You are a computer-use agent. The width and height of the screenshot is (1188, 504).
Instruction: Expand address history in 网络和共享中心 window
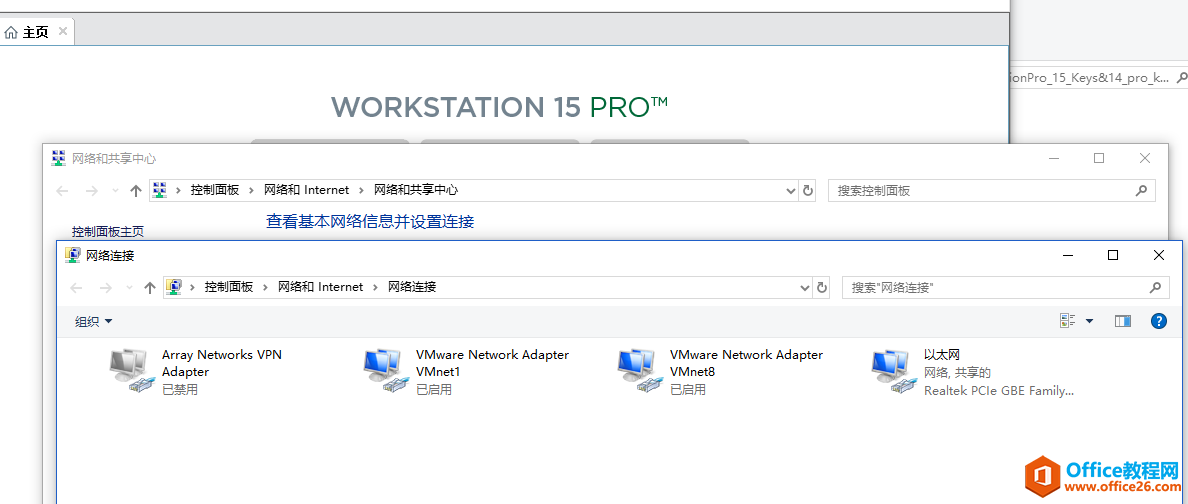tap(792, 191)
